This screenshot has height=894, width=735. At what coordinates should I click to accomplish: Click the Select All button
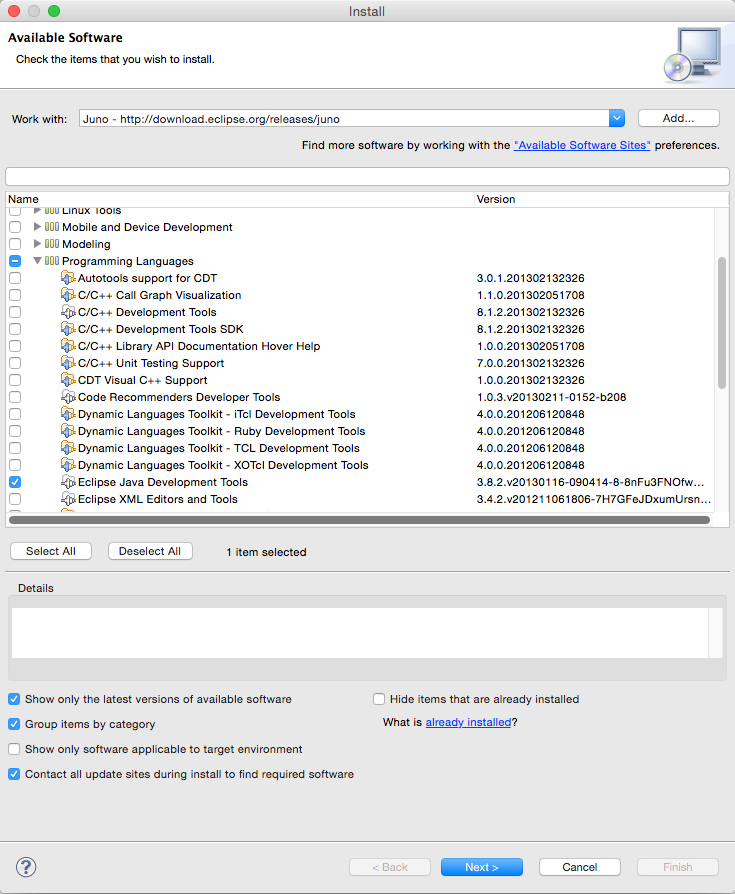(x=51, y=551)
